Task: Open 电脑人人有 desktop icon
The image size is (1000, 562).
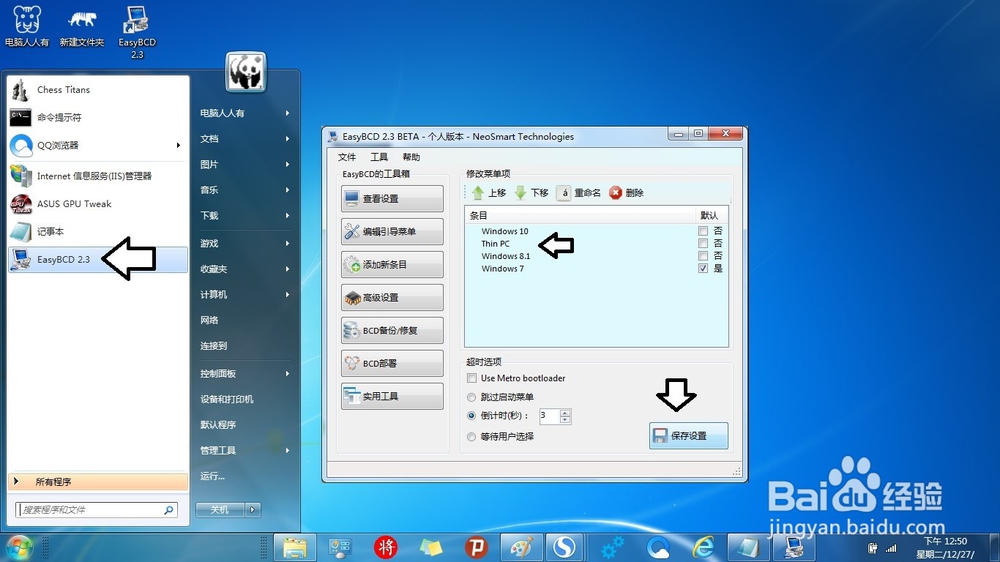Action: point(27,27)
